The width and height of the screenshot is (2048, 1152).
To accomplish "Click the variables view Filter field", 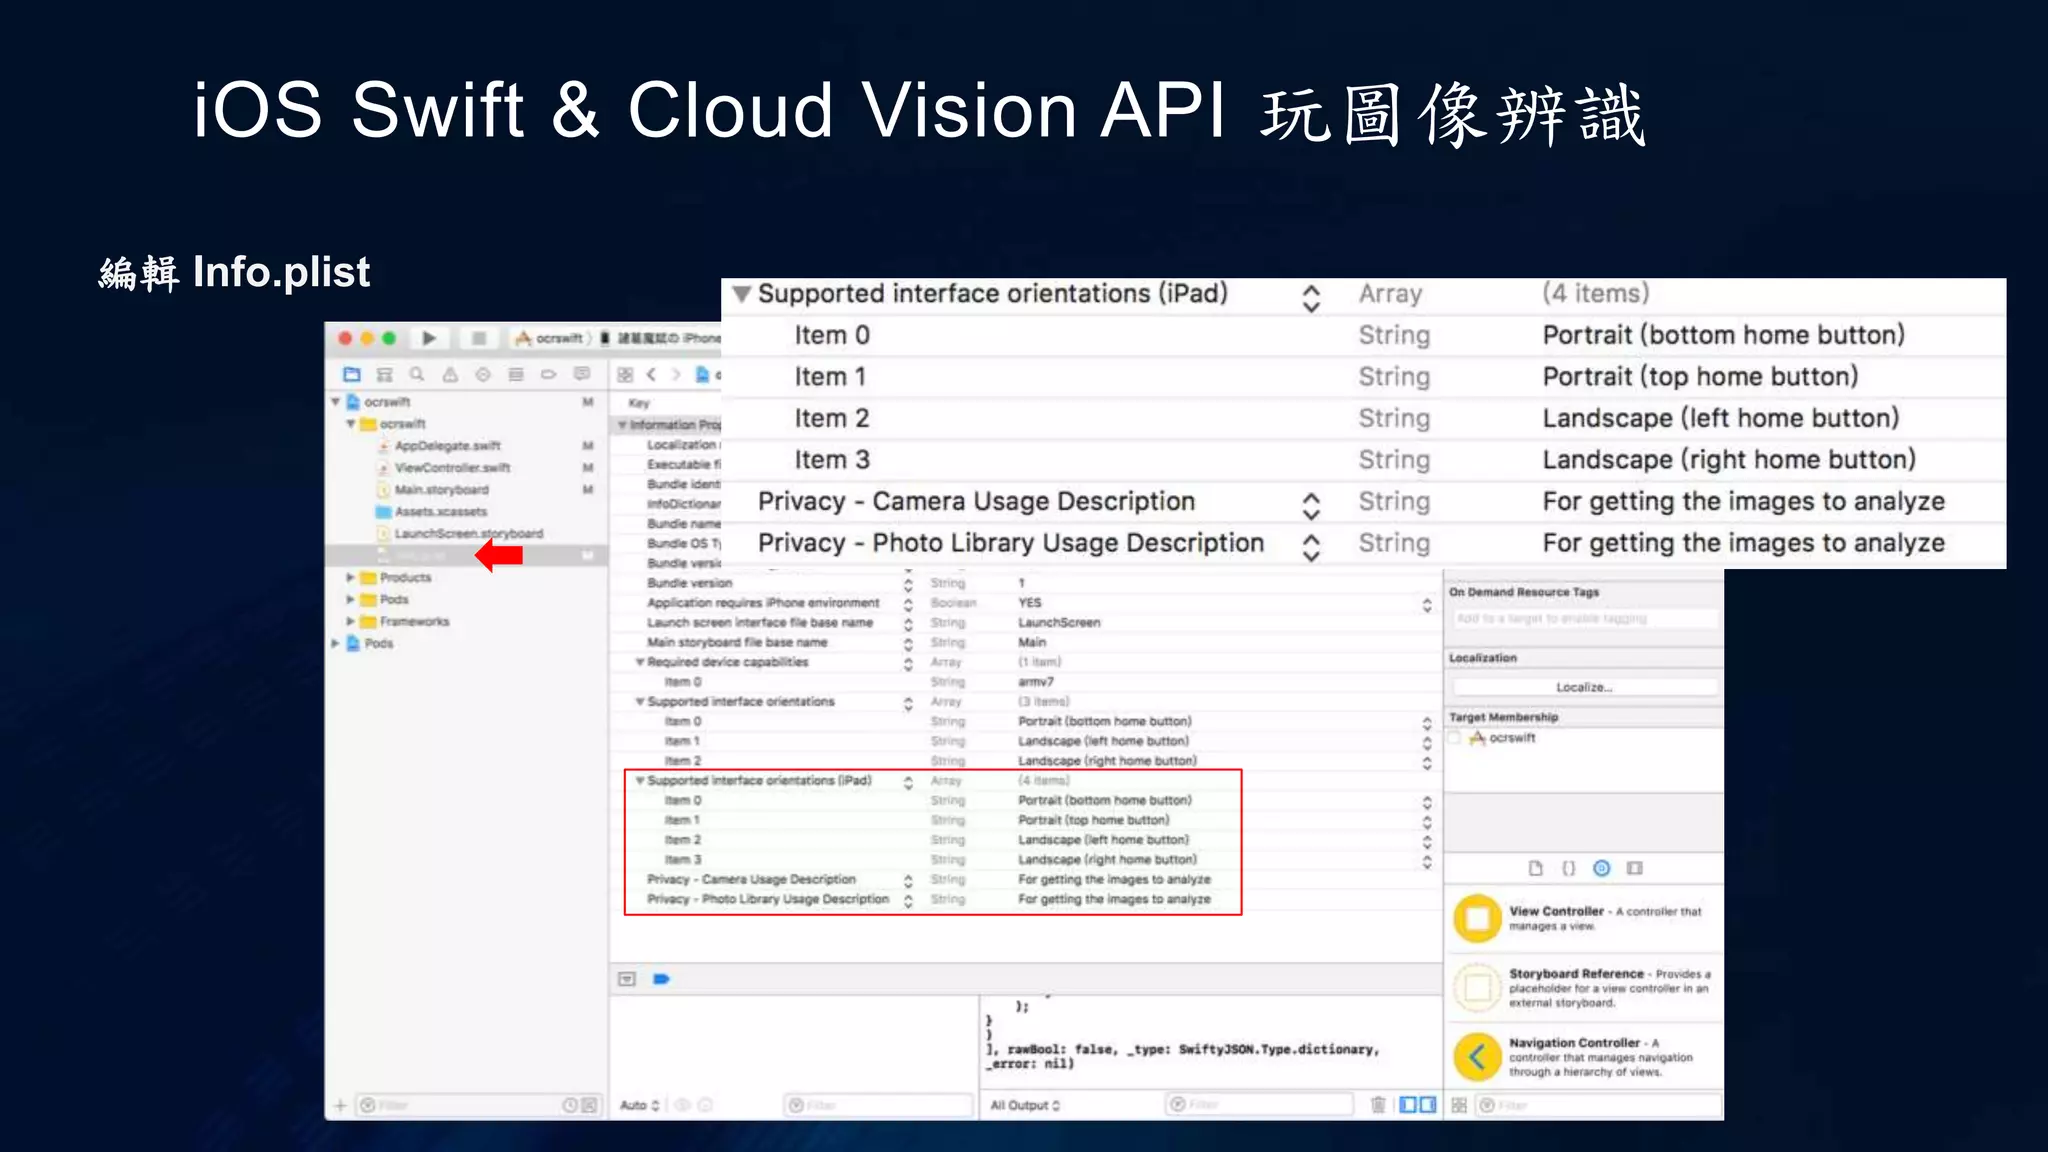I will tap(878, 1105).
